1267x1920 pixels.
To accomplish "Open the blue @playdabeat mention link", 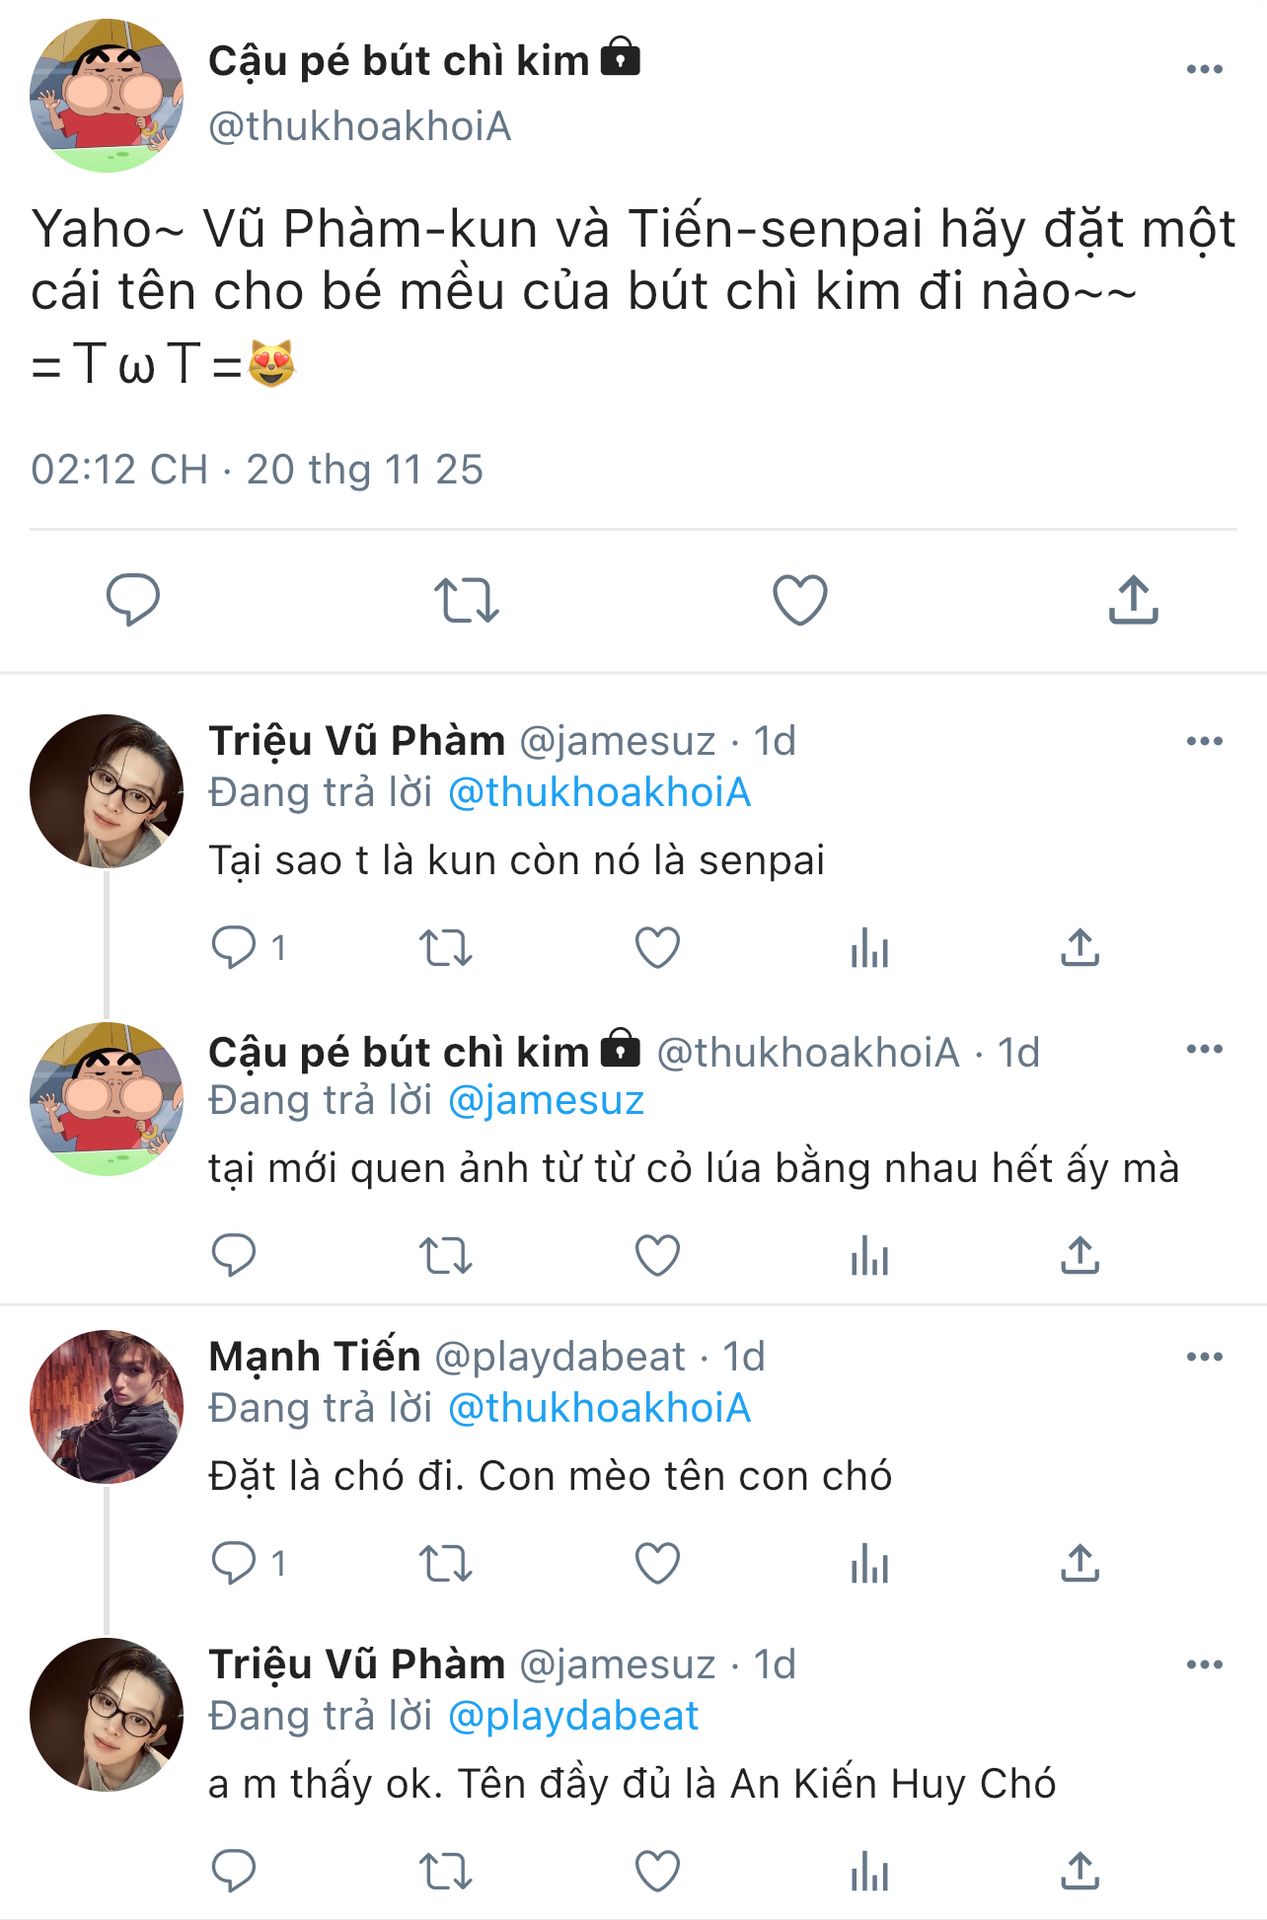I will click(x=572, y=1716).
